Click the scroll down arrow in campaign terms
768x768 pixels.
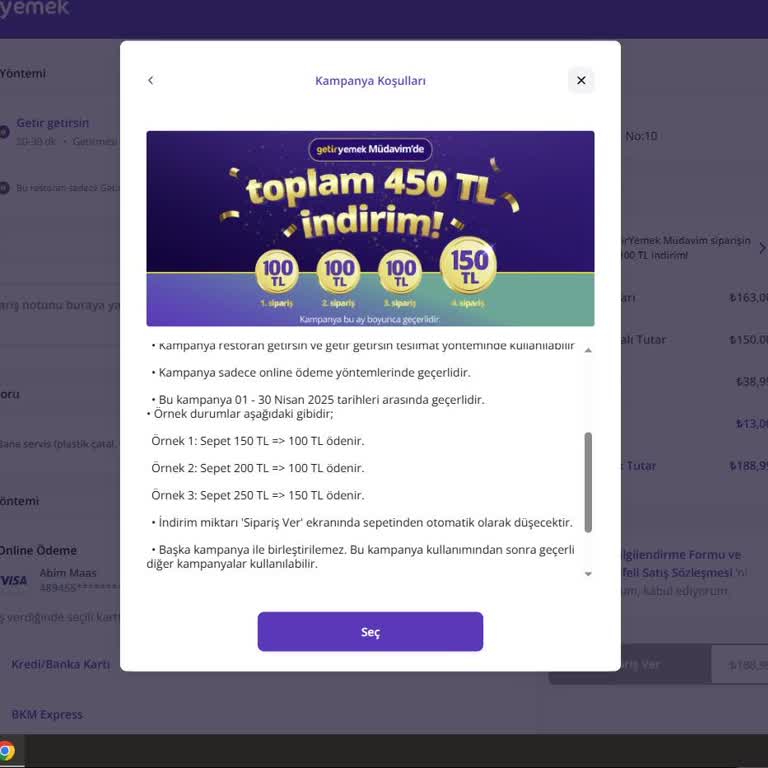(x=588, y=574)
